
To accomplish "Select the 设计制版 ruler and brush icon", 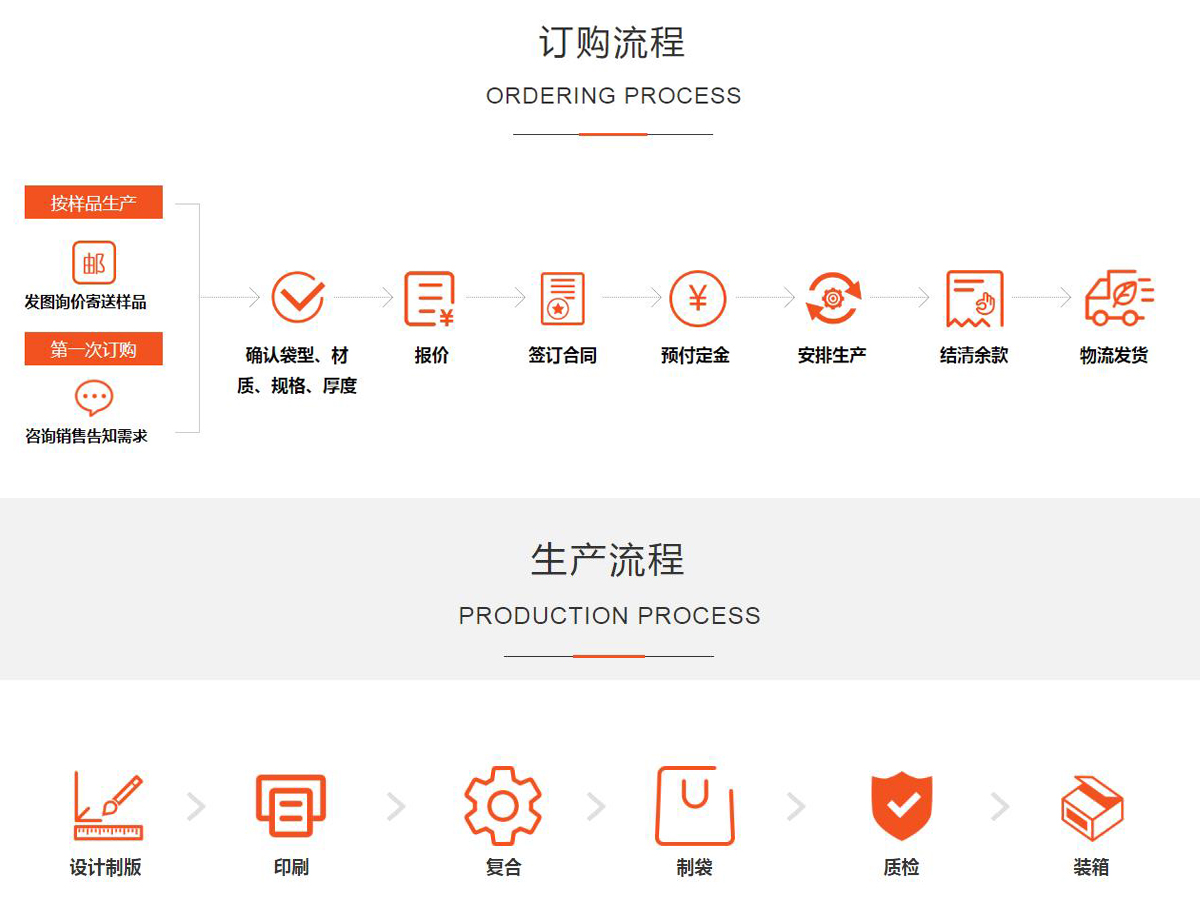I will pos(107,806).
